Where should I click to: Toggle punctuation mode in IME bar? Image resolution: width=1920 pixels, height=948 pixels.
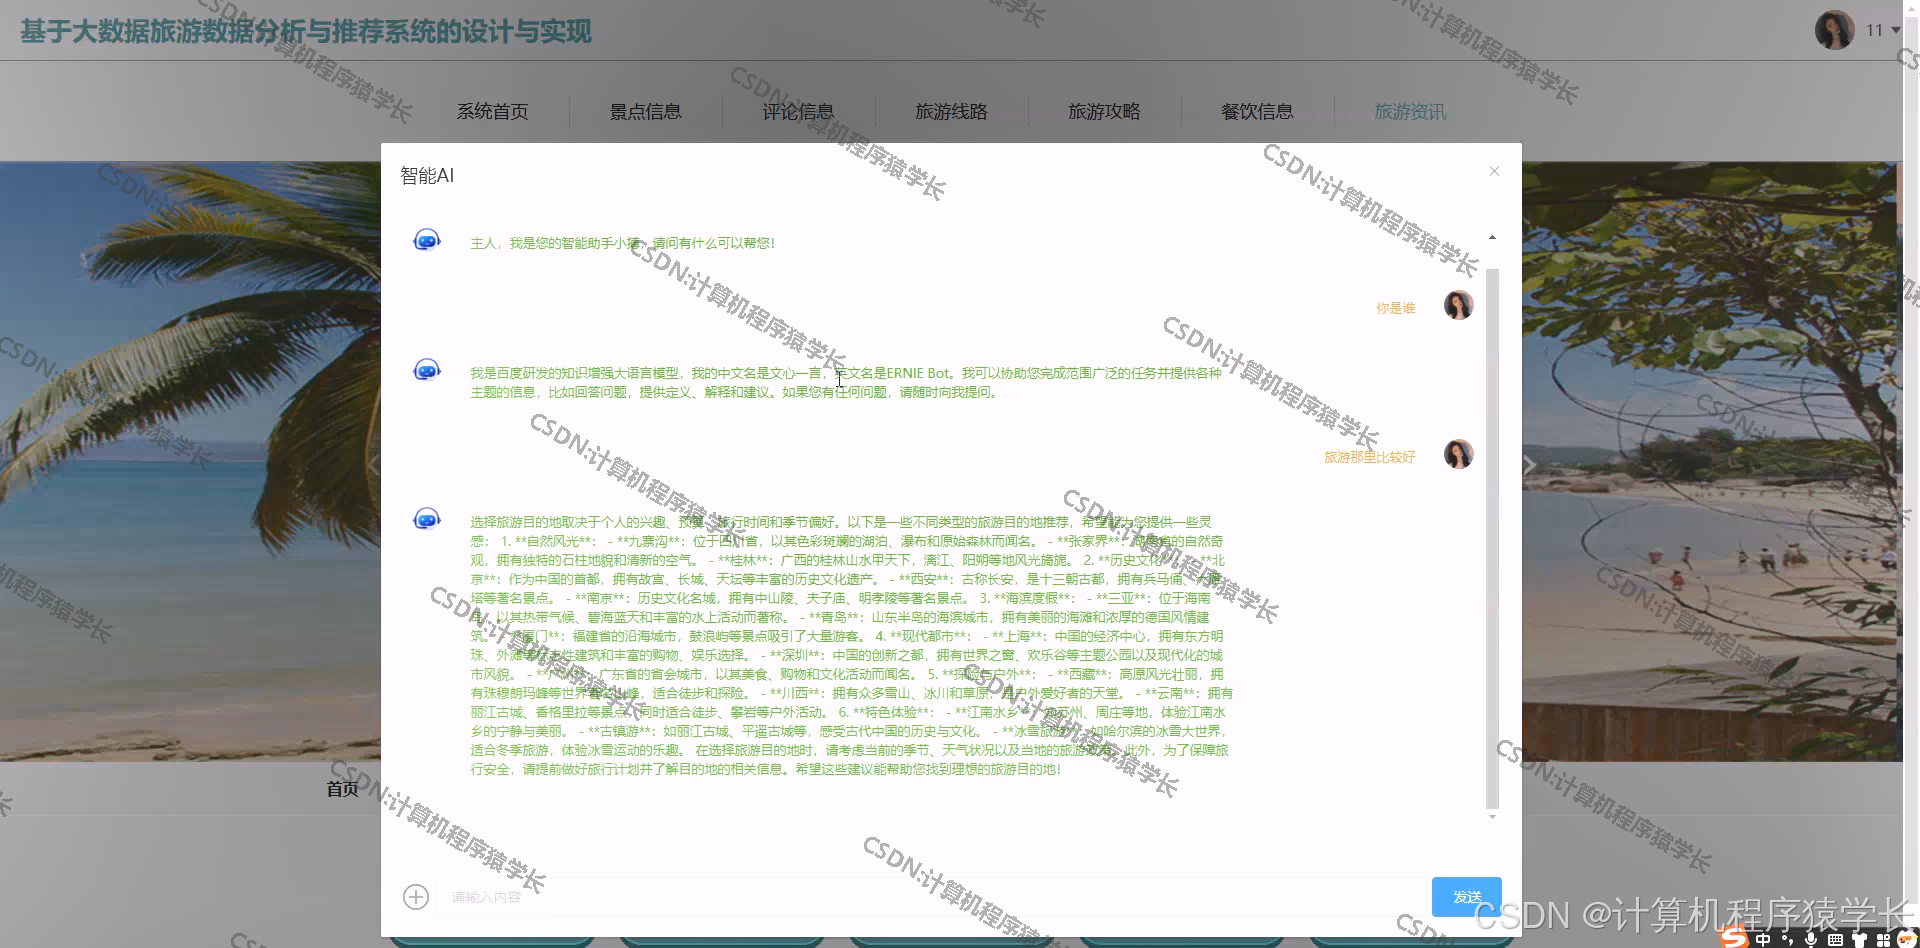point(1787,939)
